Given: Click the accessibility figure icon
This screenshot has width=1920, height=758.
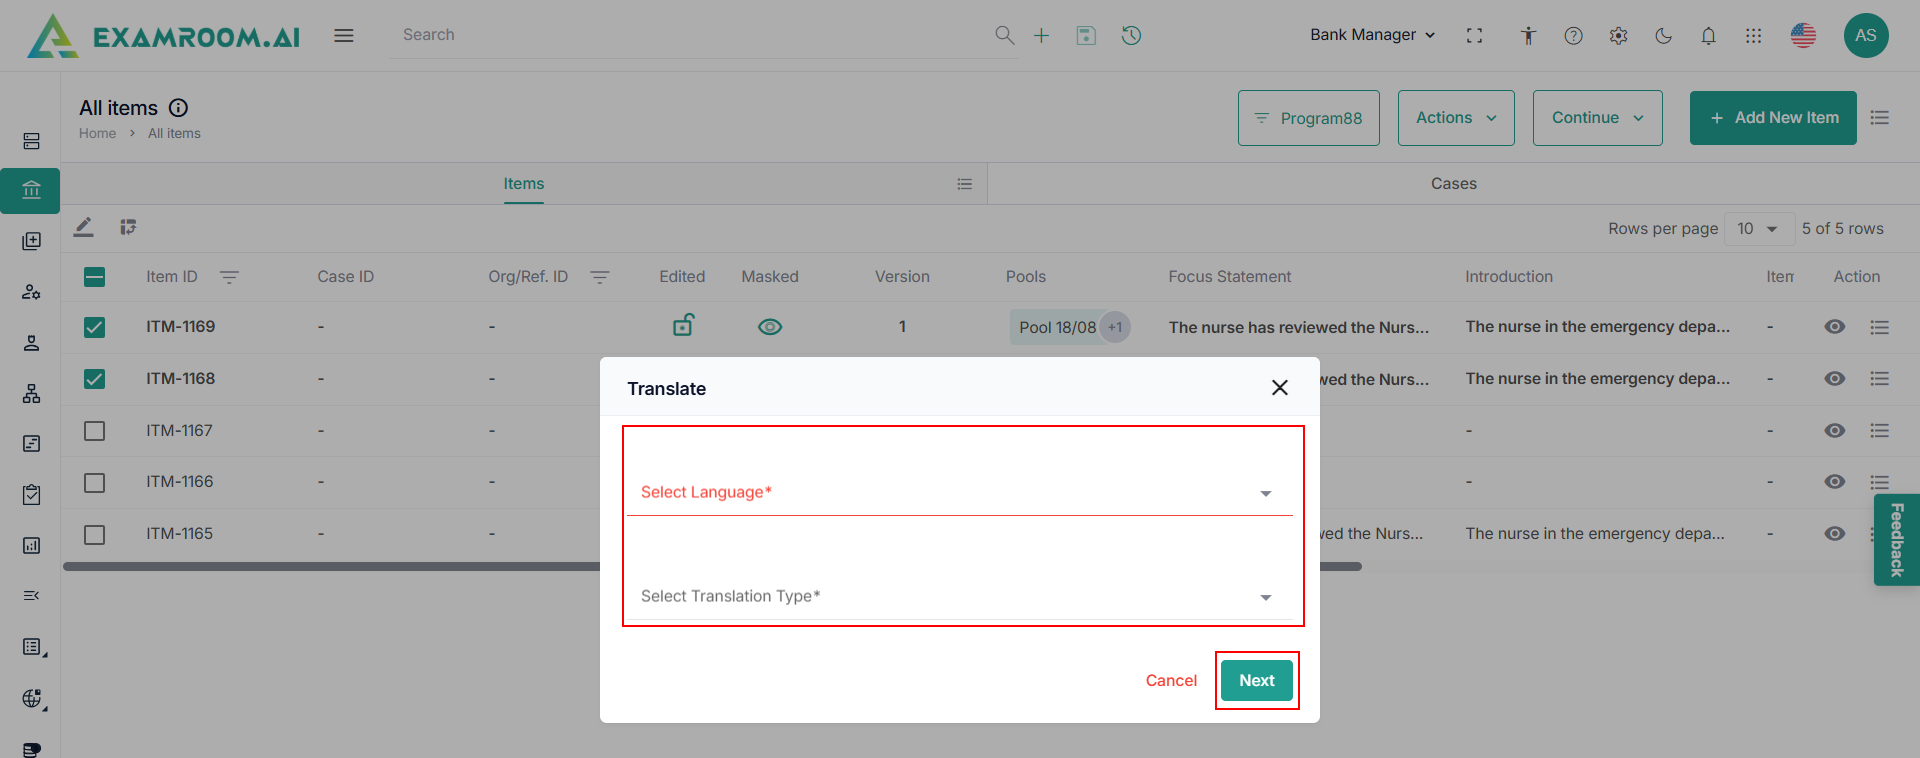Looking at the screenshot, I should tap(1528, 36).
